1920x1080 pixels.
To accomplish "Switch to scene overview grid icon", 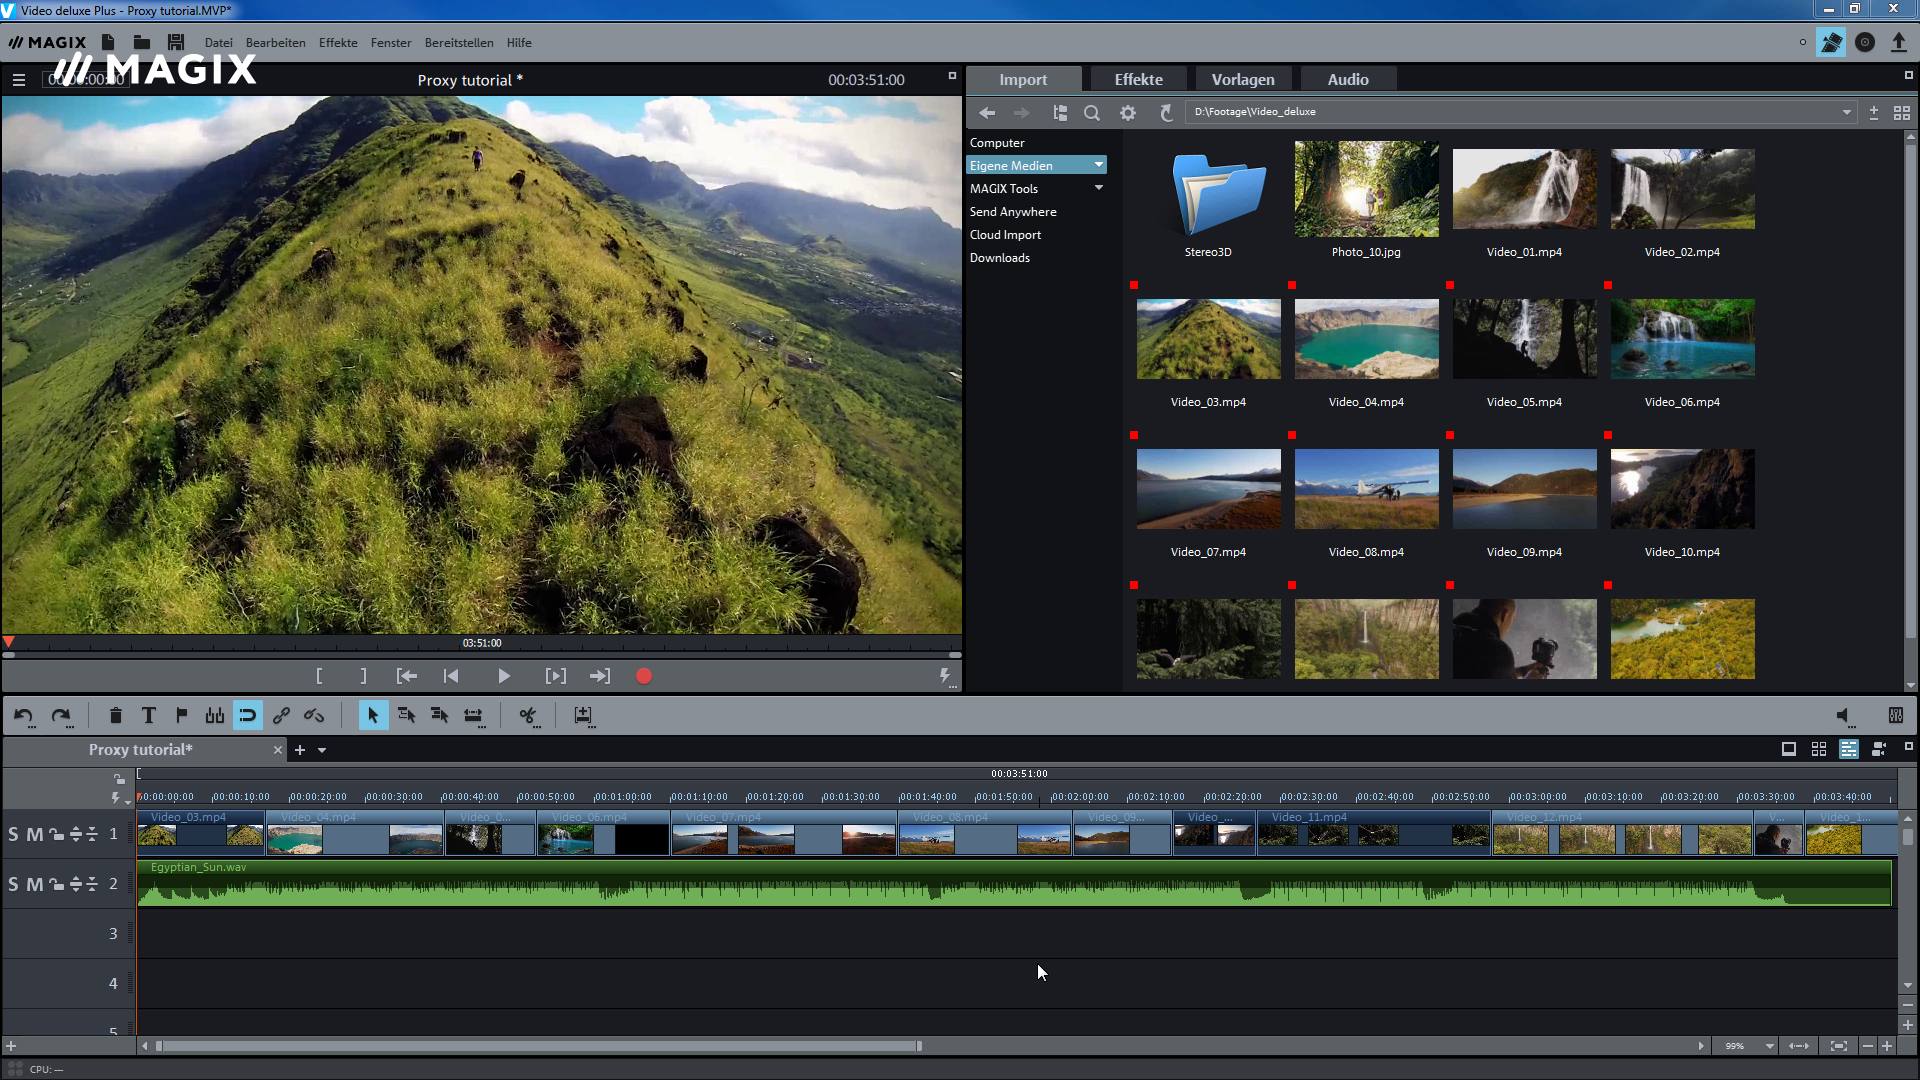I will (x=1819, y=749).
